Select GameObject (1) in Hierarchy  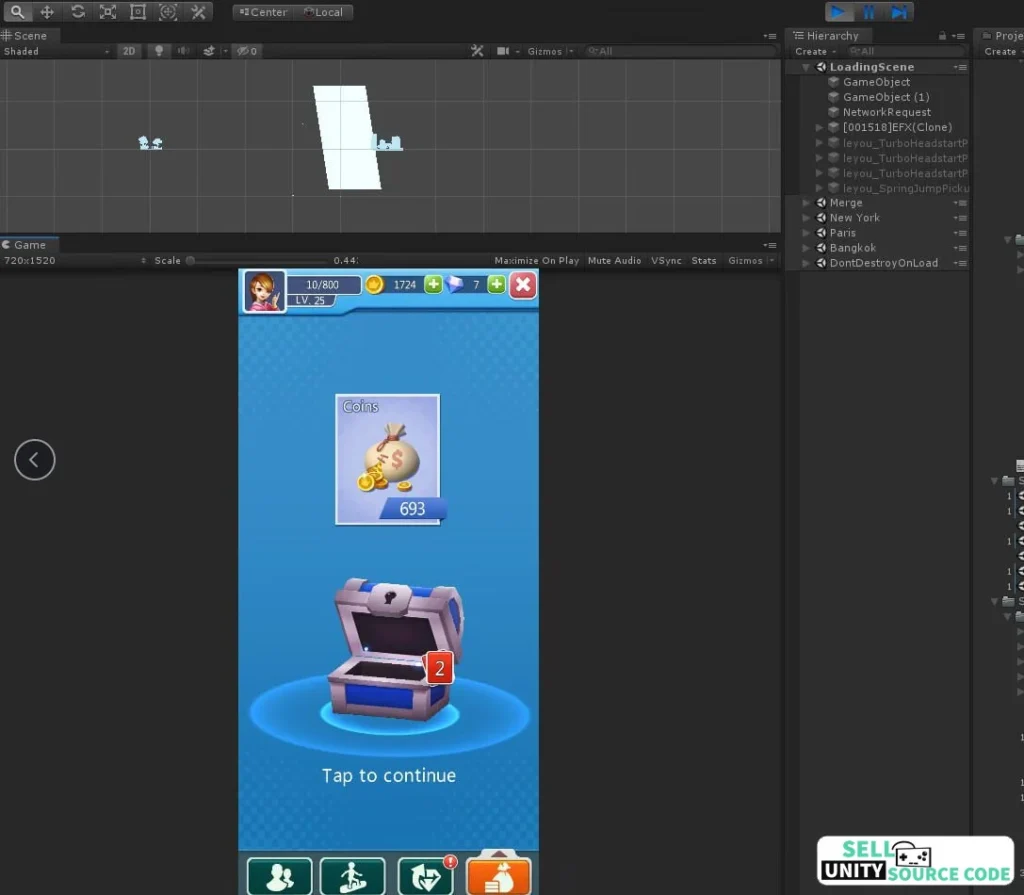[x=886, y=97]
